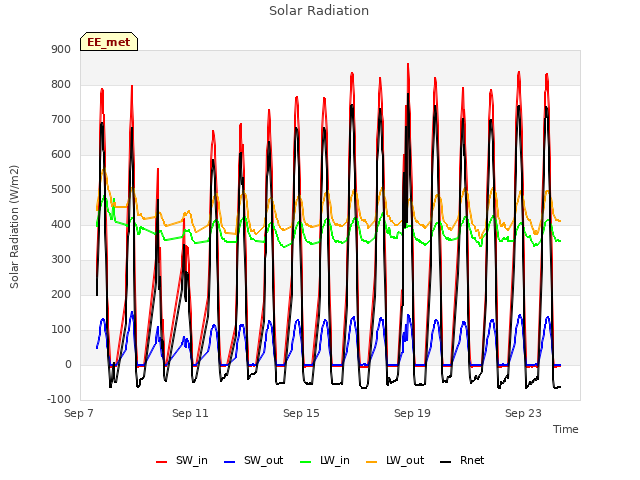Click the blue SW_out legend color marker

coord(230,462)
